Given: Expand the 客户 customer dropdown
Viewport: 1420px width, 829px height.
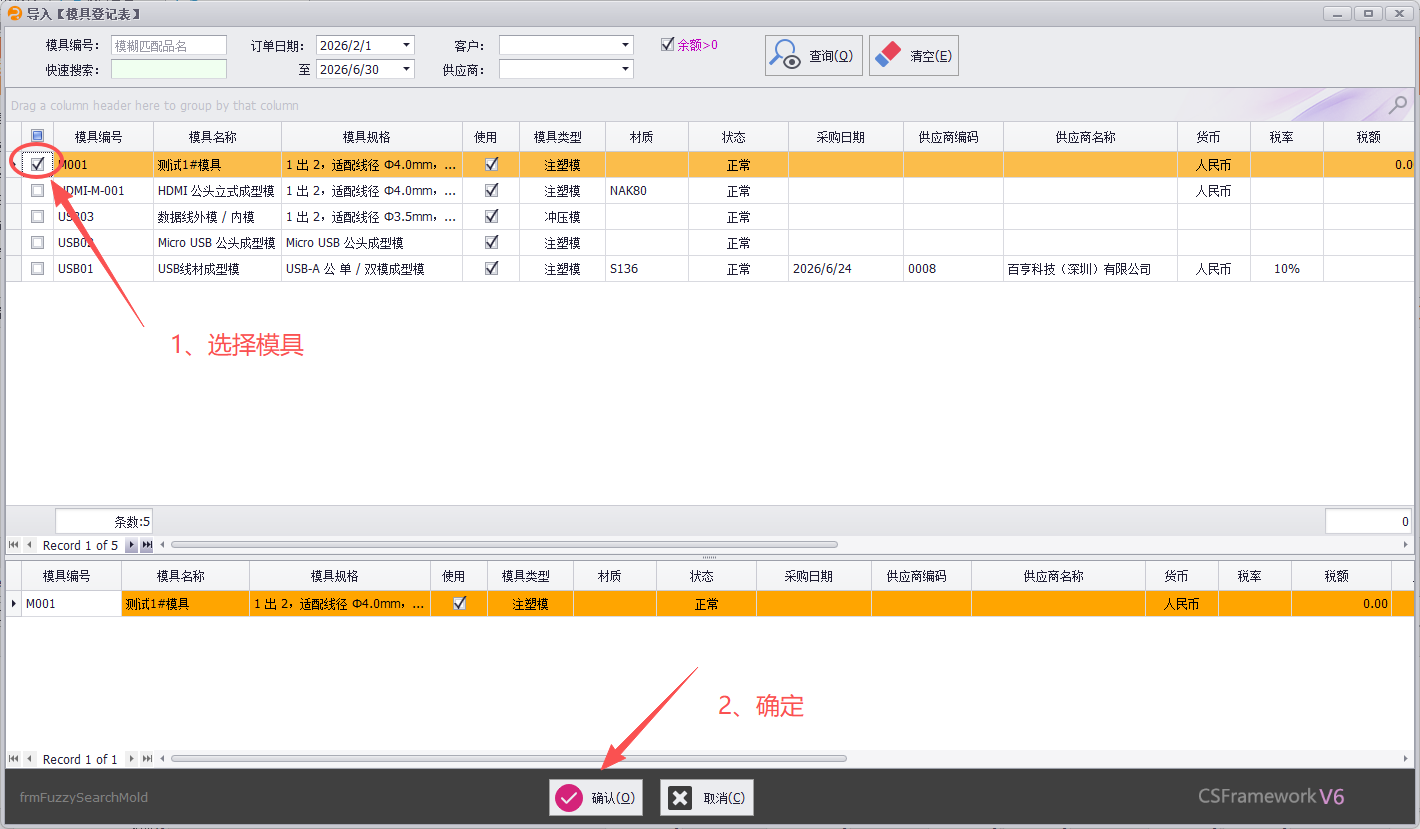Looking at the screenshot, I should click(625, 45).
